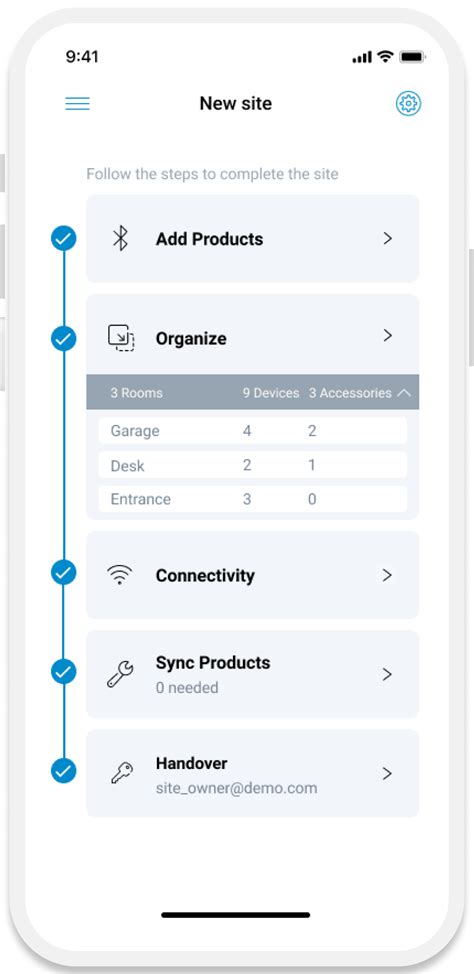The width and height of the screenshot is (474, 974).
Task: Open the Handover step
Action: [252, 773]
